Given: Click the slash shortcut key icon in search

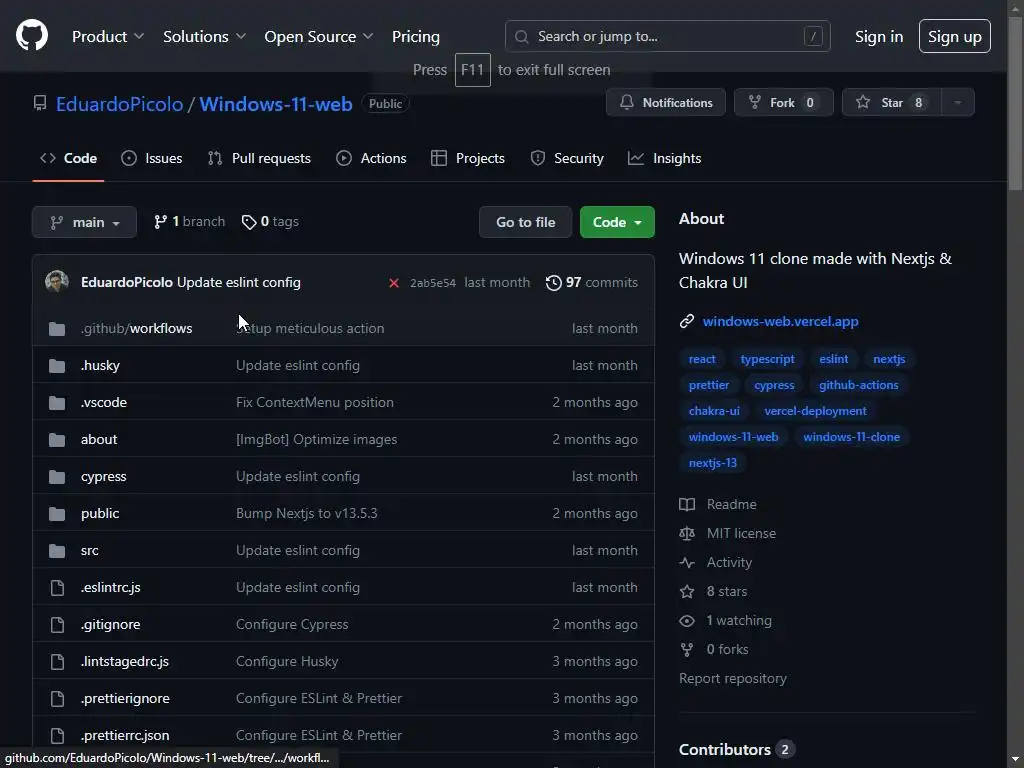Looking at the screenshot, I should [x=812, y=37].
